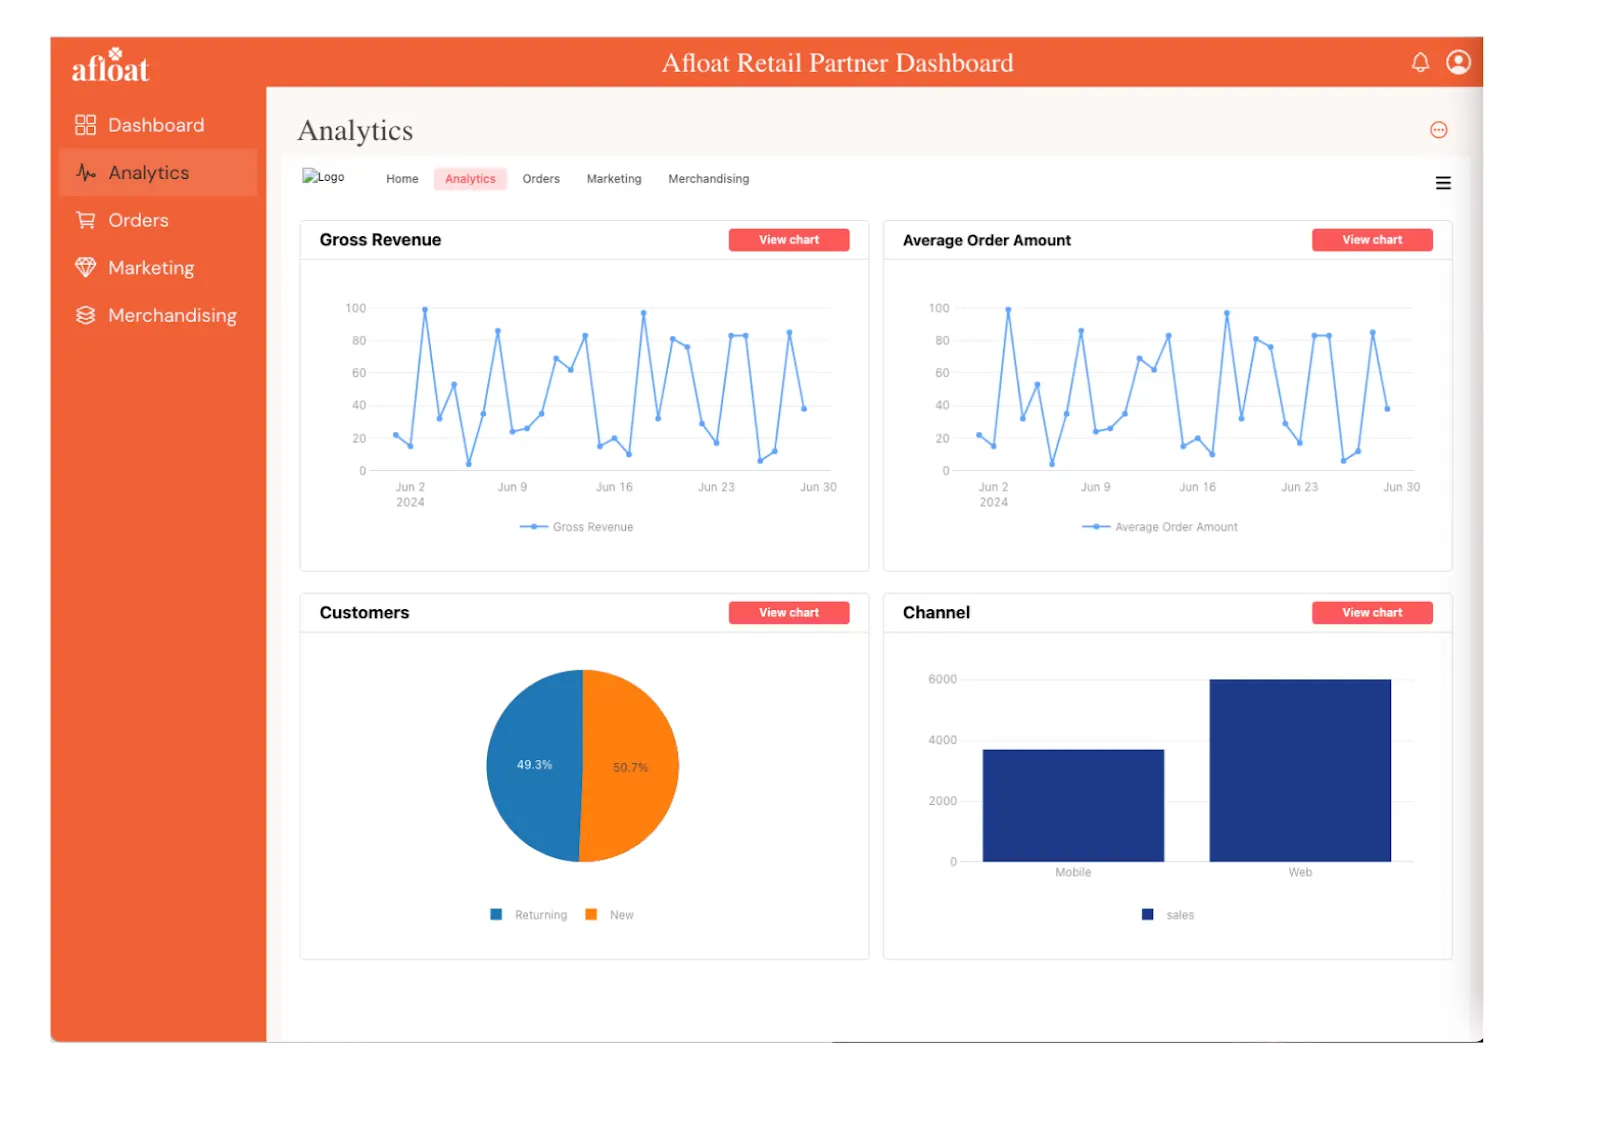Open the Marketing tab in top nav

click(614, 179)
